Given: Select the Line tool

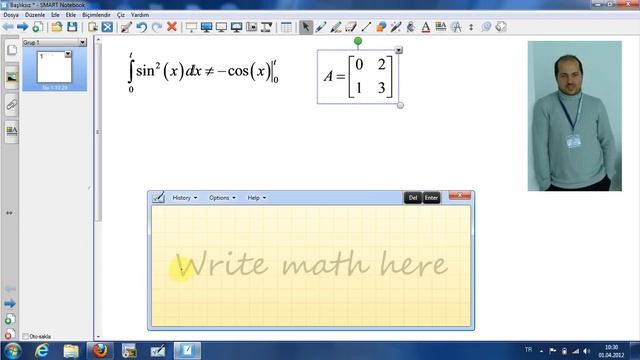Looking at the screenshot, I should [x=366, y=27].
